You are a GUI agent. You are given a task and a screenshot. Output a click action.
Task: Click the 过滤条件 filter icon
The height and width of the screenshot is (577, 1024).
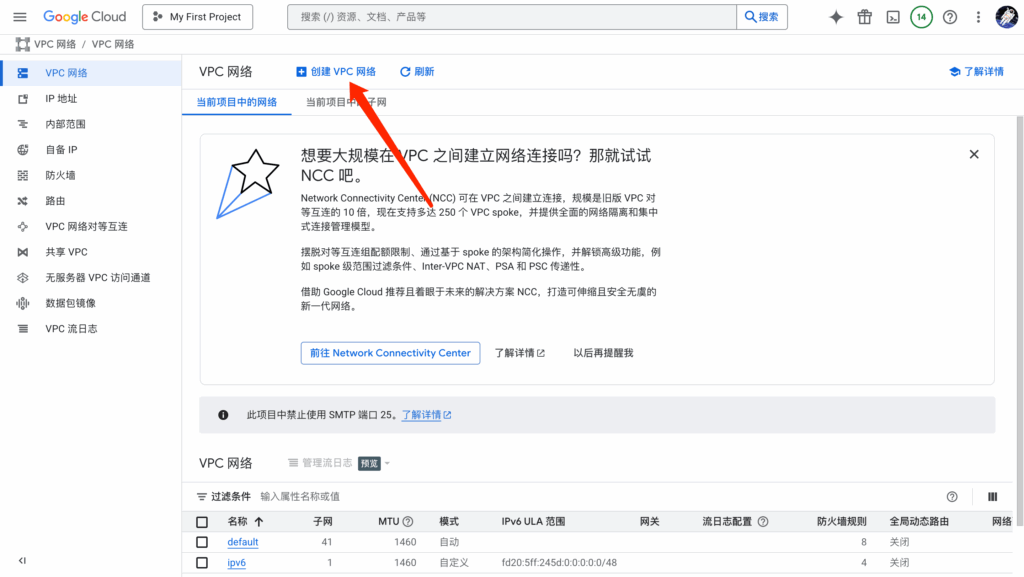tap(202, 497)
